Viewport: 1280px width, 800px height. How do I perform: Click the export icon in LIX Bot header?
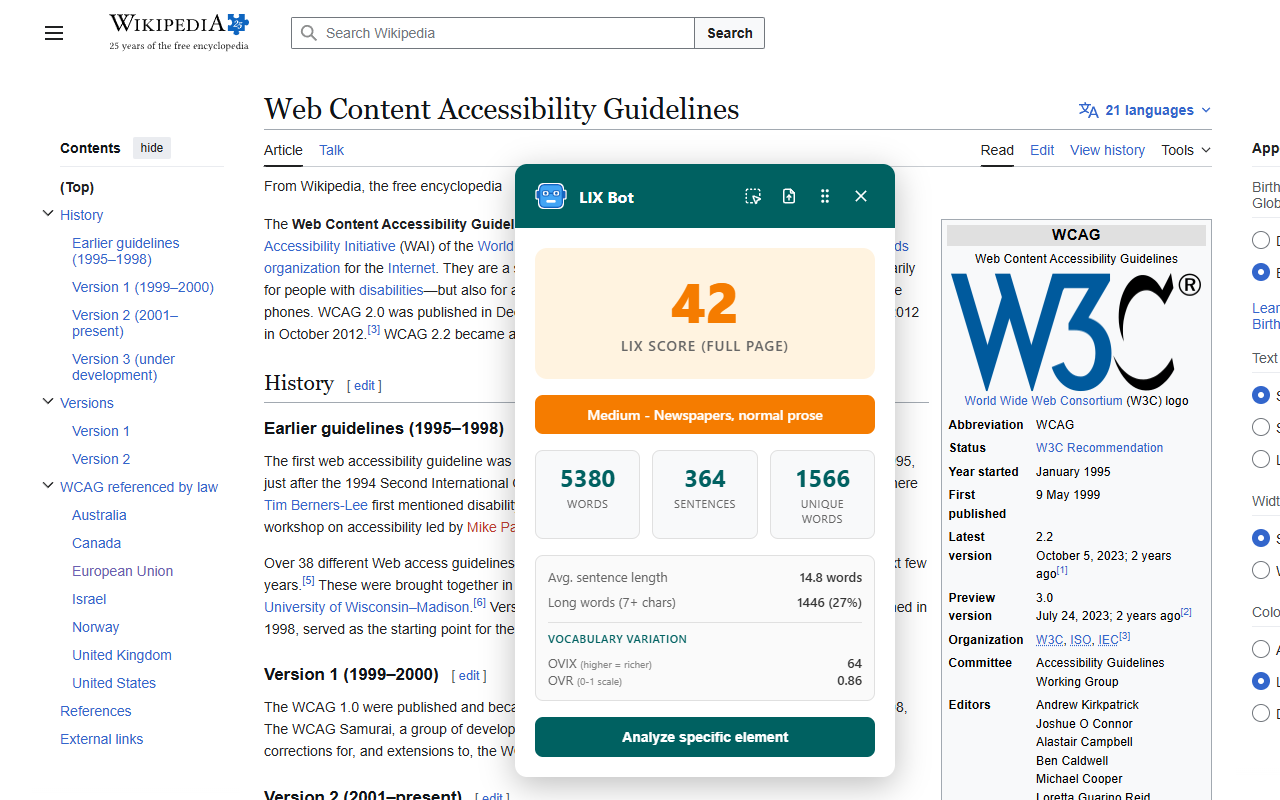pos(789,196)
